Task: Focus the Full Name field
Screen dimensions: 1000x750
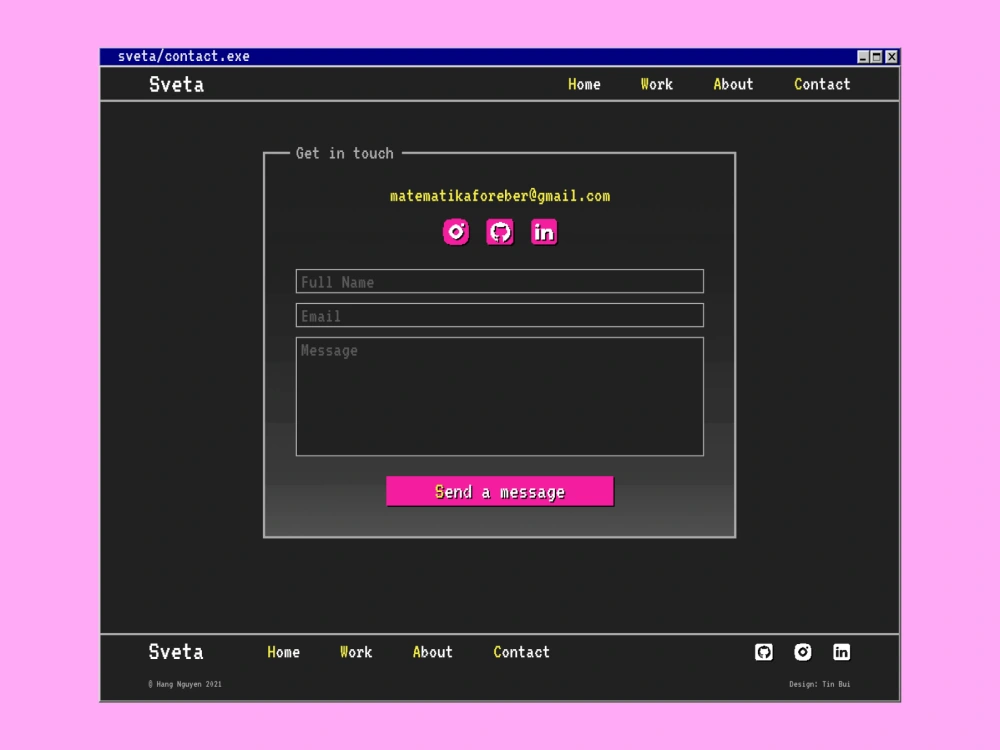Action: tap(500, 281)
